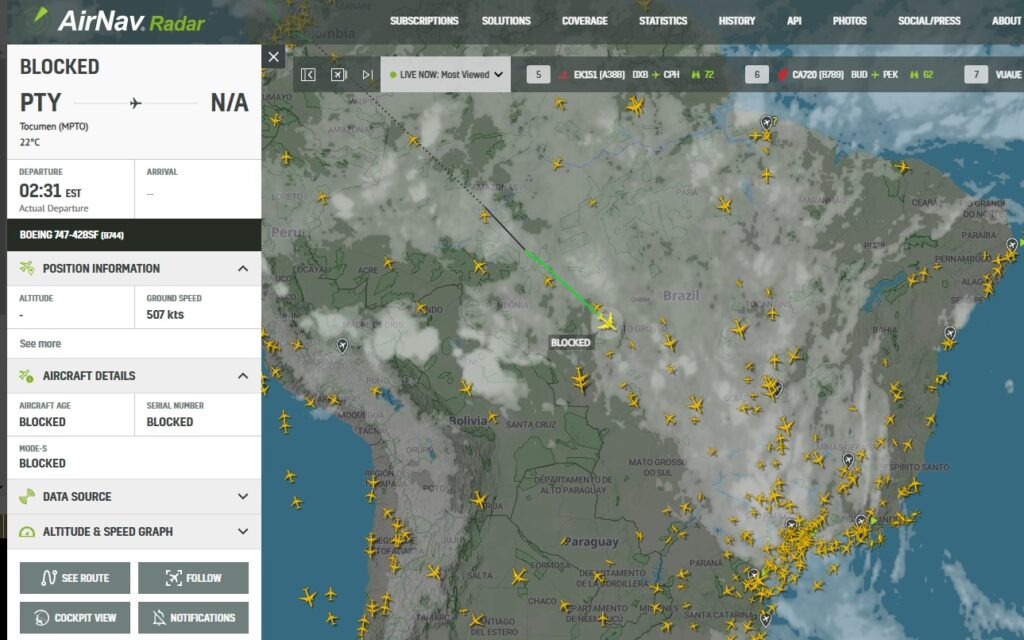Viewport: 1024px width, 640px height.
Task: Collapse the Position Information section
Action: [x=243, y=268]
